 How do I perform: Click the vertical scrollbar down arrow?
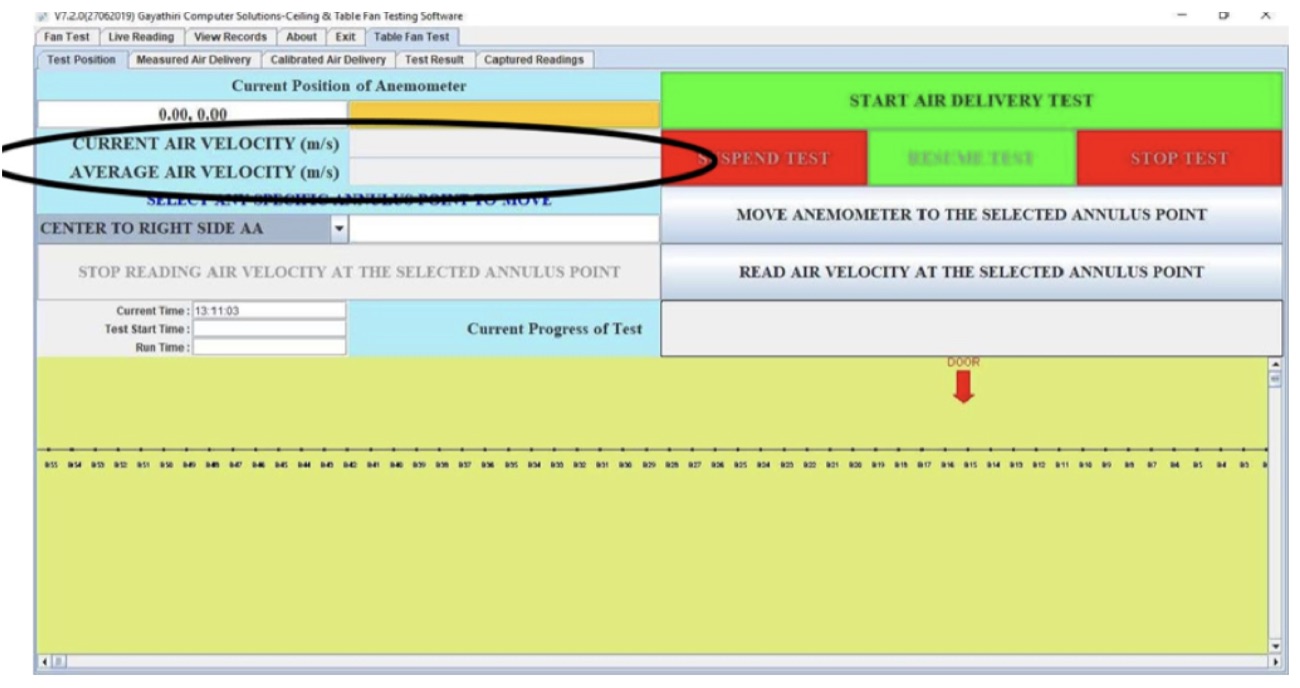(x=1274, y=646)
